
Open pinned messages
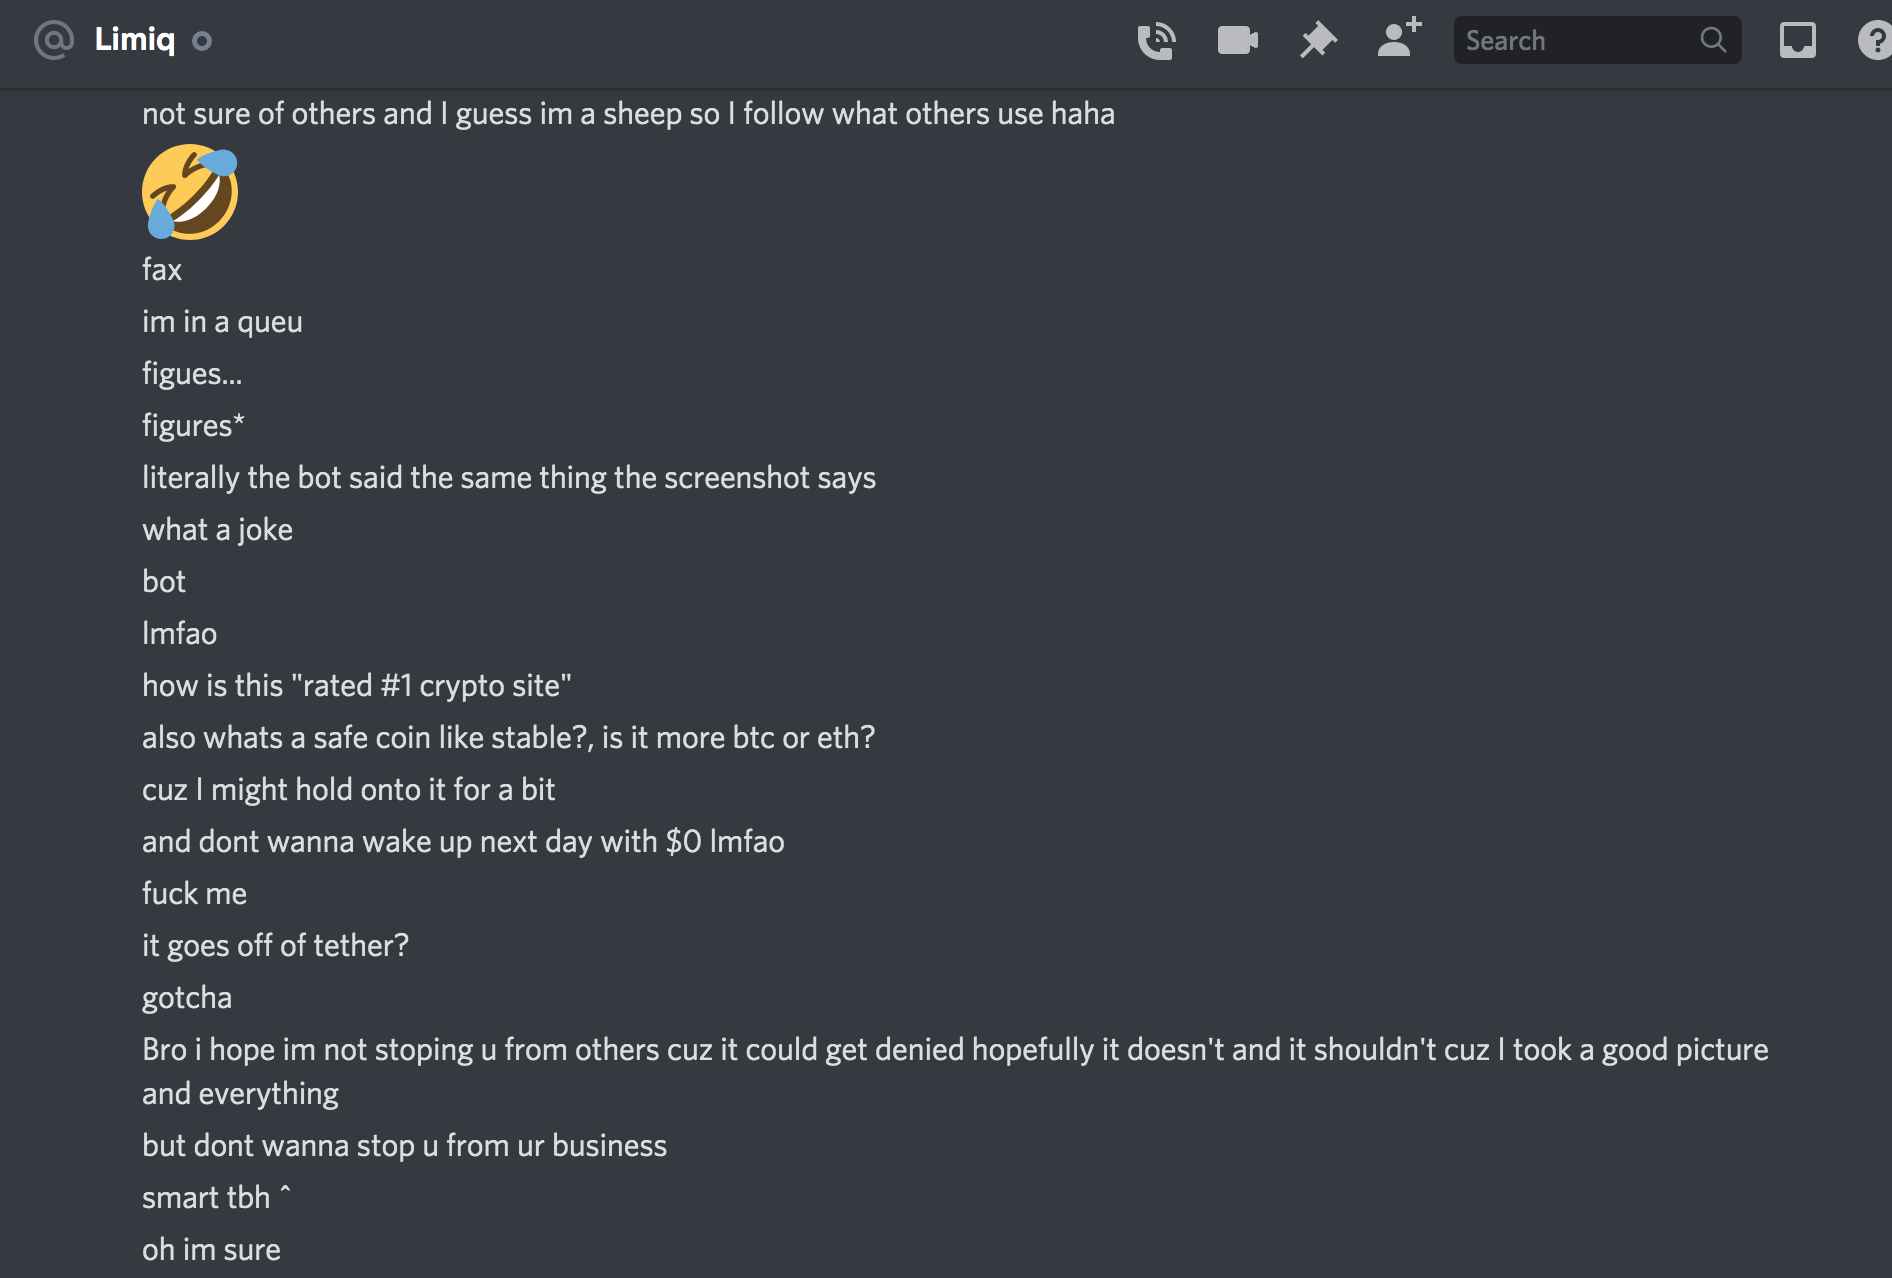(x=1318, y=41)
